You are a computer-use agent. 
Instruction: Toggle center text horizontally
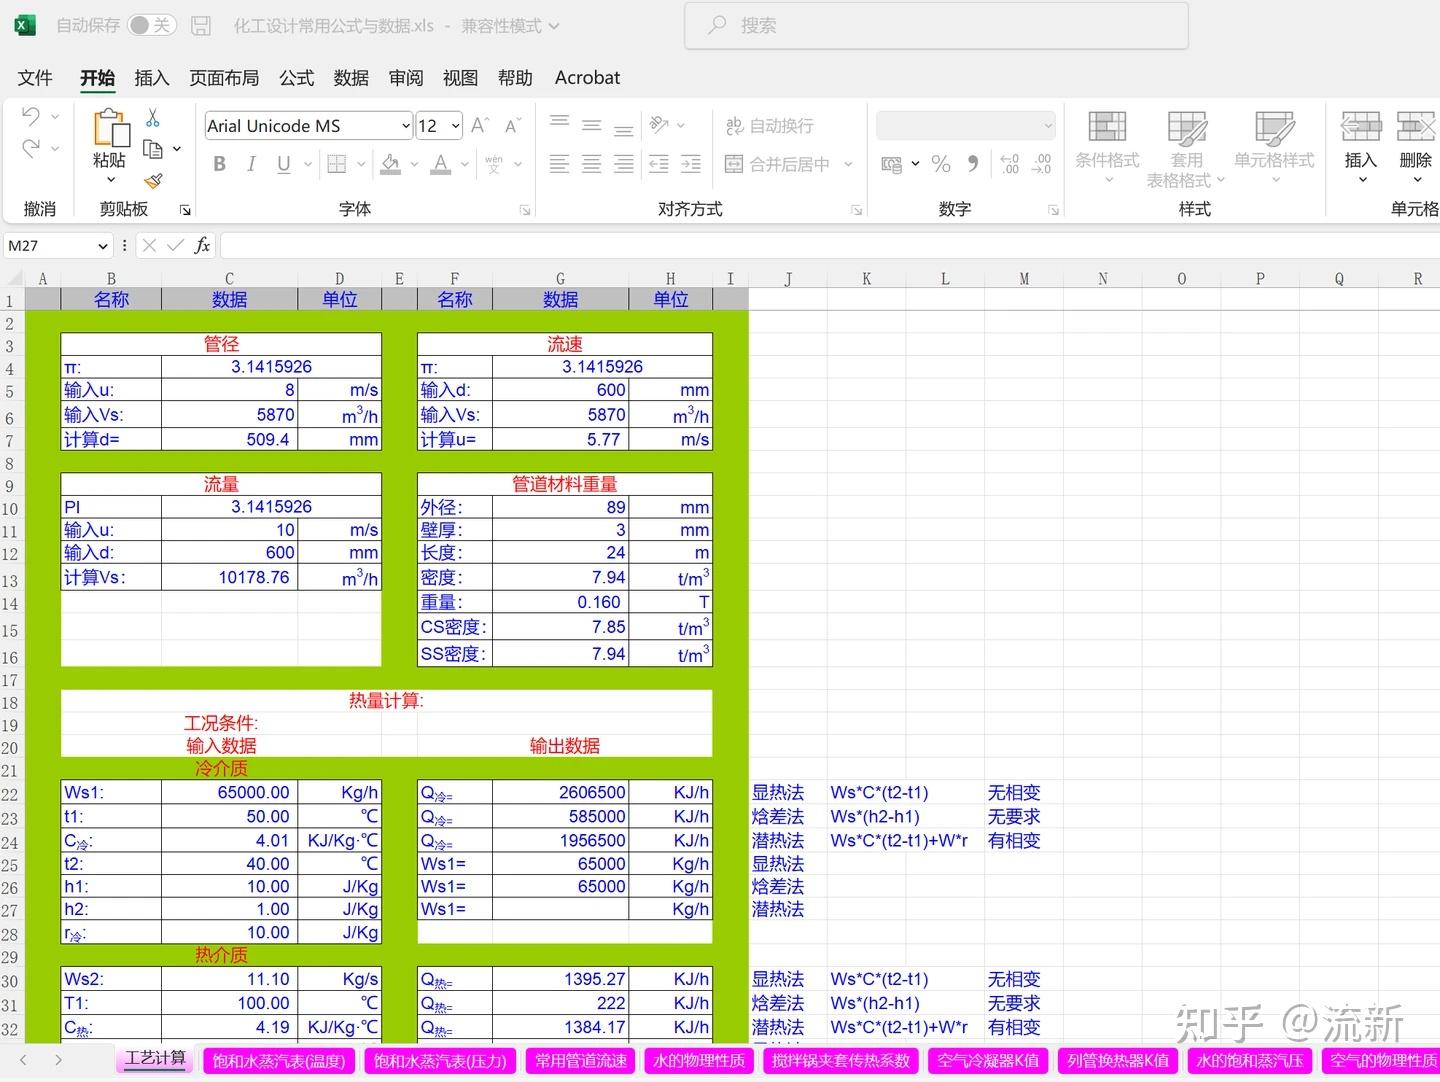[x=592, y=164]
